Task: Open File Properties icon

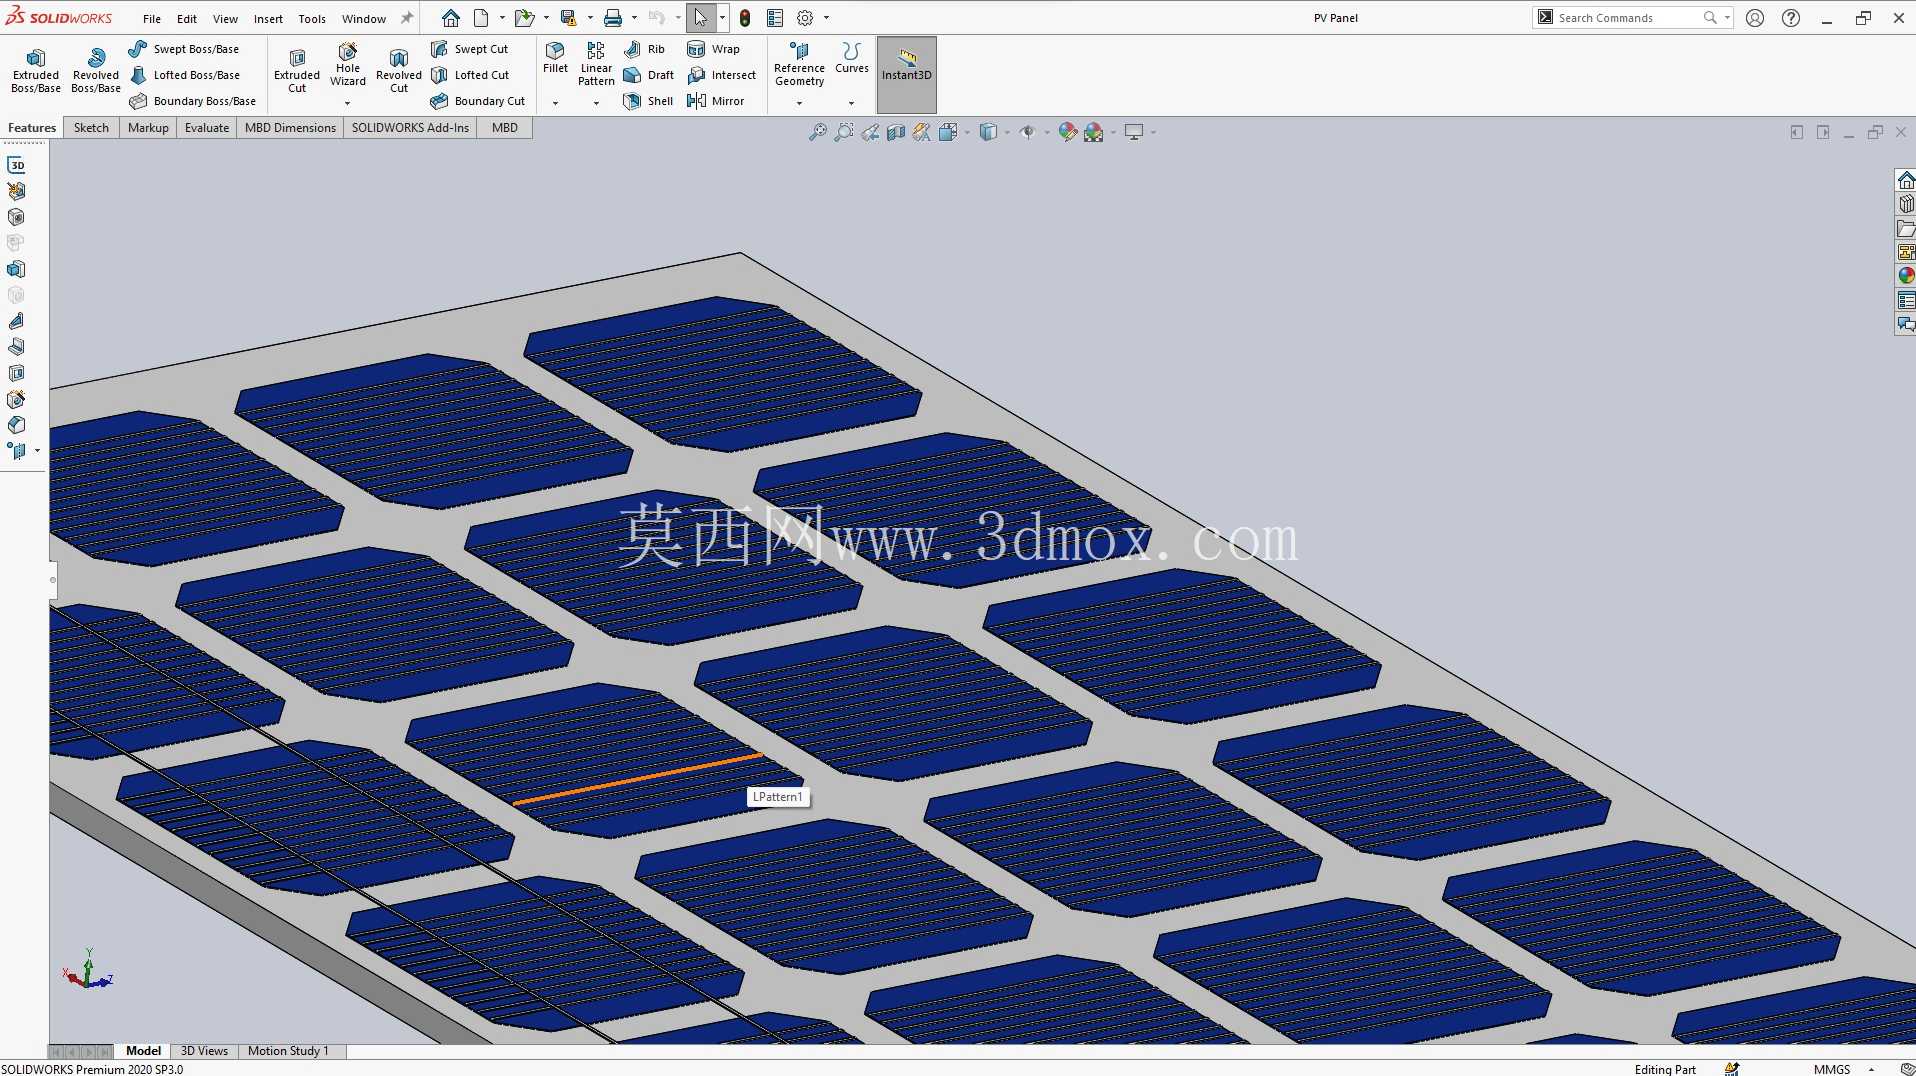Action: (x=775, y=18)
